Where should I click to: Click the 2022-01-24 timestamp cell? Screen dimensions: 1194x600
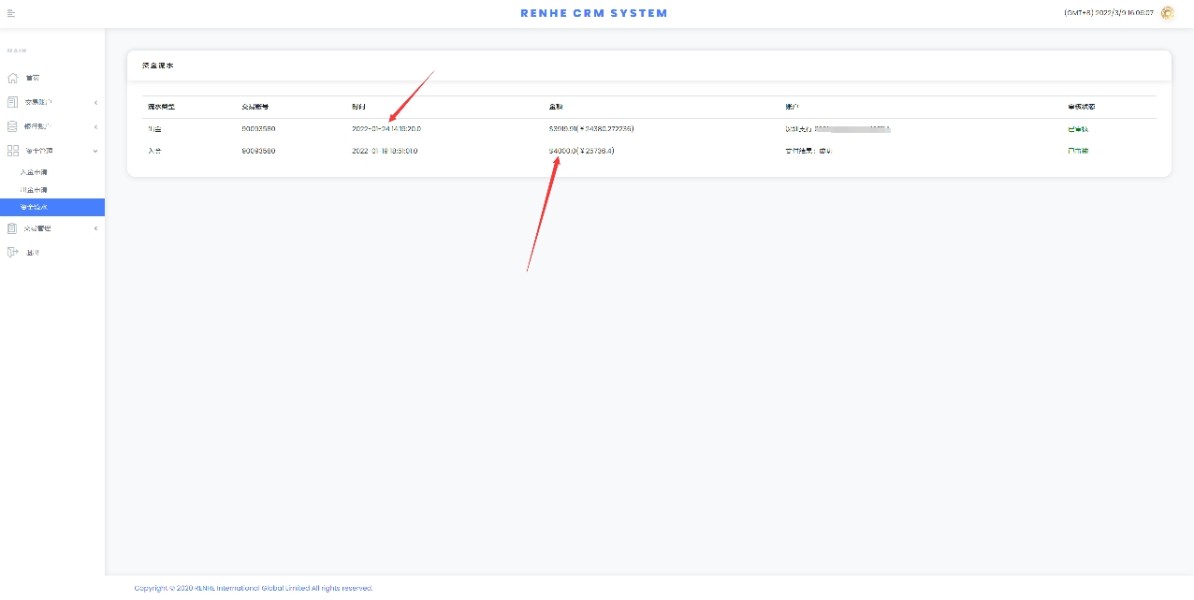tap(386, 129)
